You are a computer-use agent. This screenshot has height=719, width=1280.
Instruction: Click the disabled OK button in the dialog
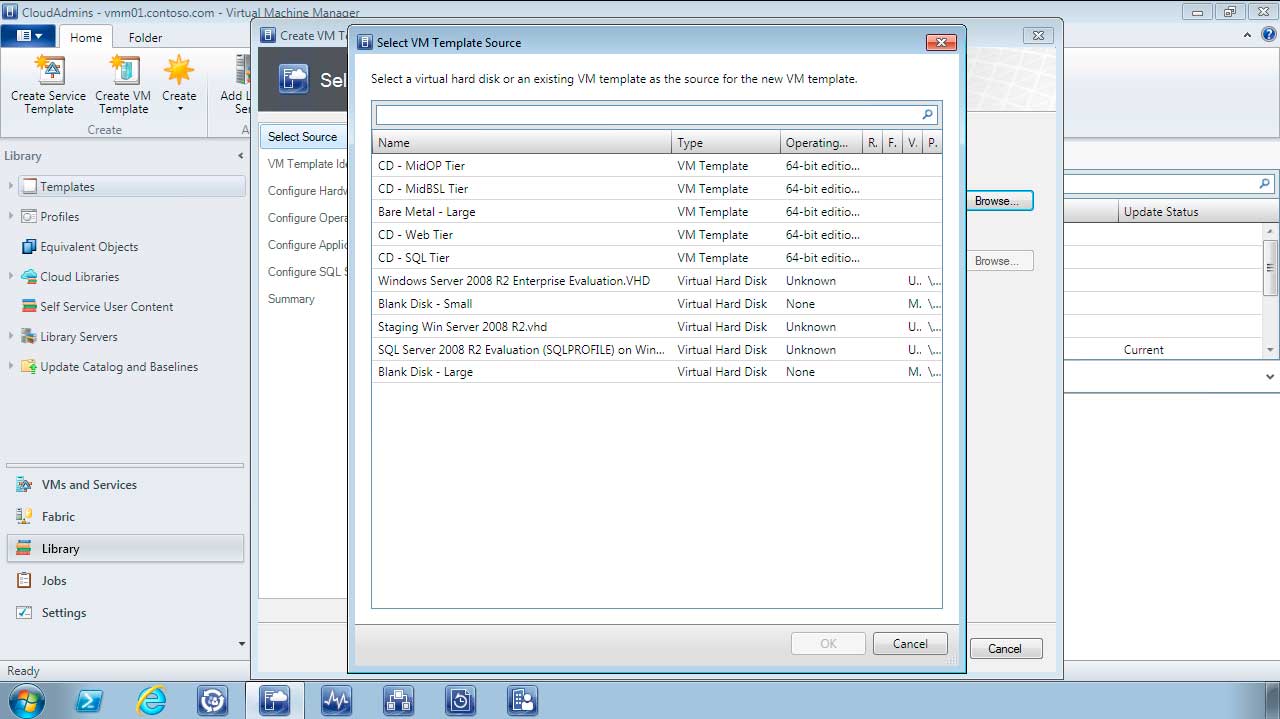pos(828,644)
